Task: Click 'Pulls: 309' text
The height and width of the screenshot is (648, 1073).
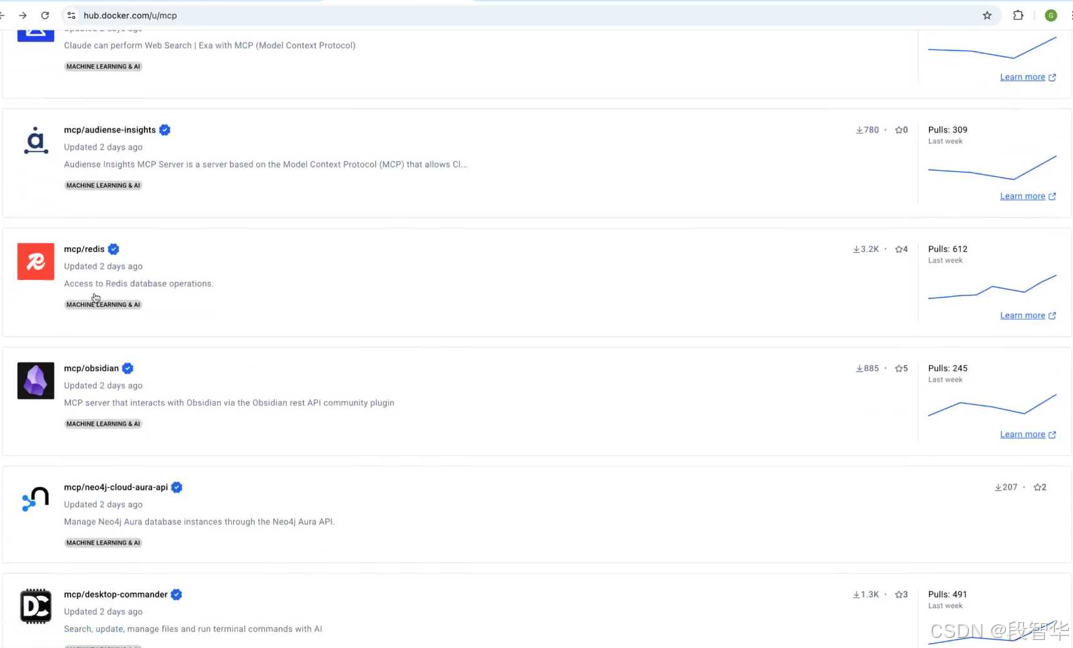Action: pos(948,130)
